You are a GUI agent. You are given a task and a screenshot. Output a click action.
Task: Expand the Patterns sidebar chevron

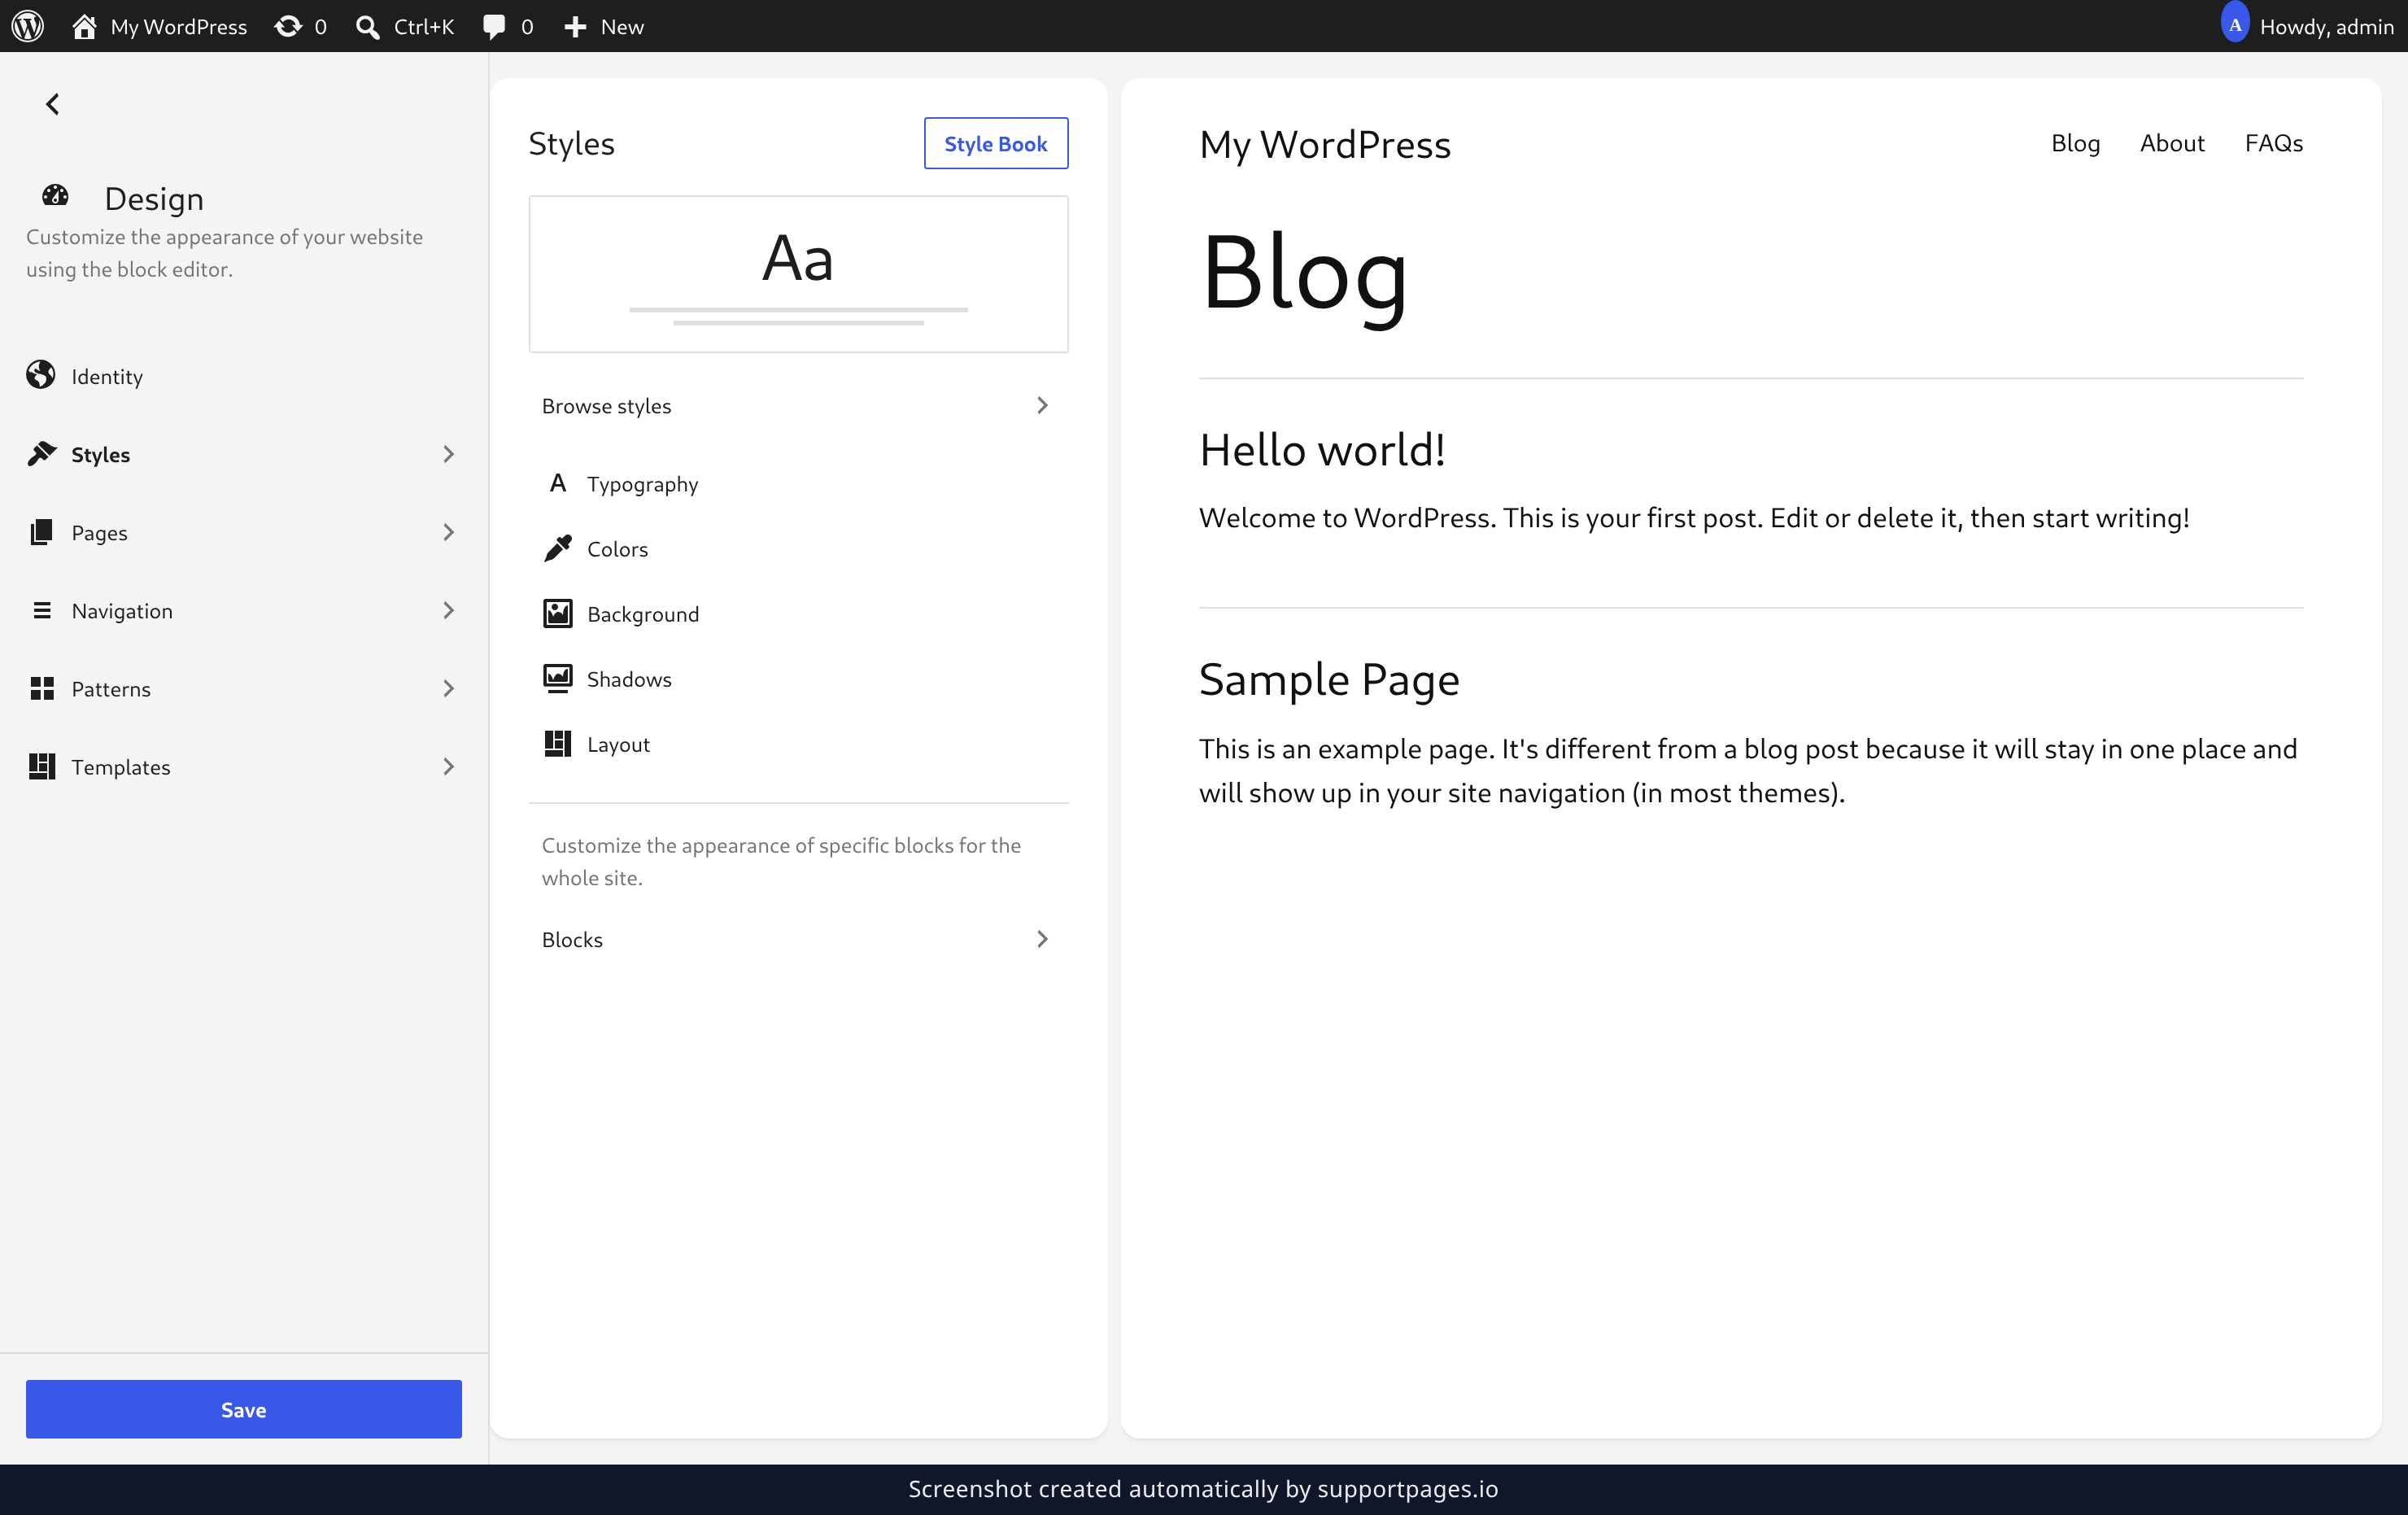(448, 688)
